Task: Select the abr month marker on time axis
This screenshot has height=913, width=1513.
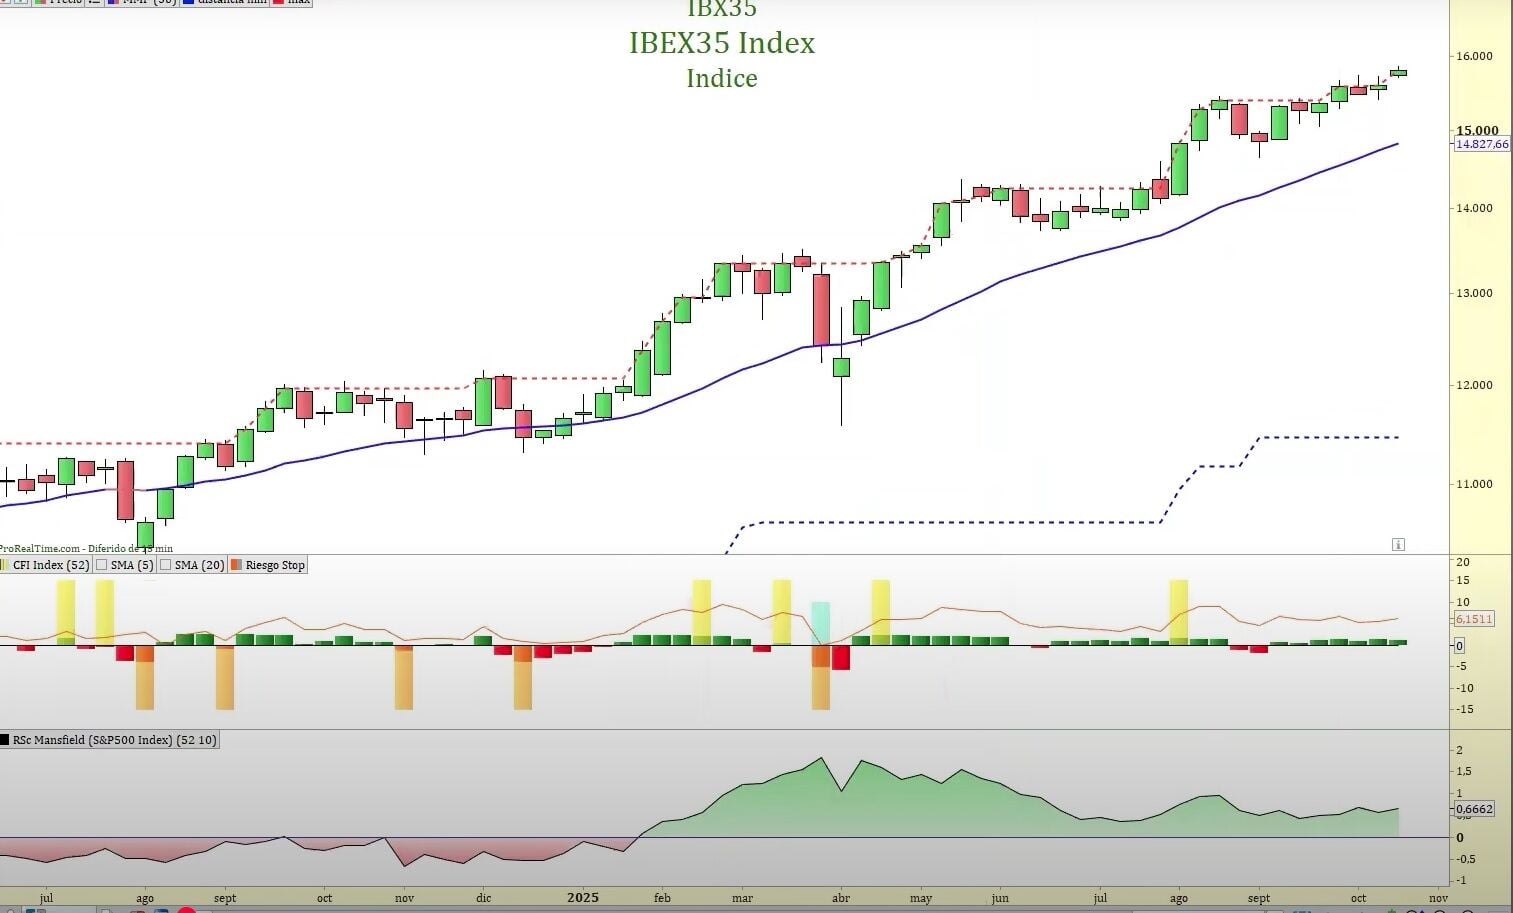Action: pos(841,898)
